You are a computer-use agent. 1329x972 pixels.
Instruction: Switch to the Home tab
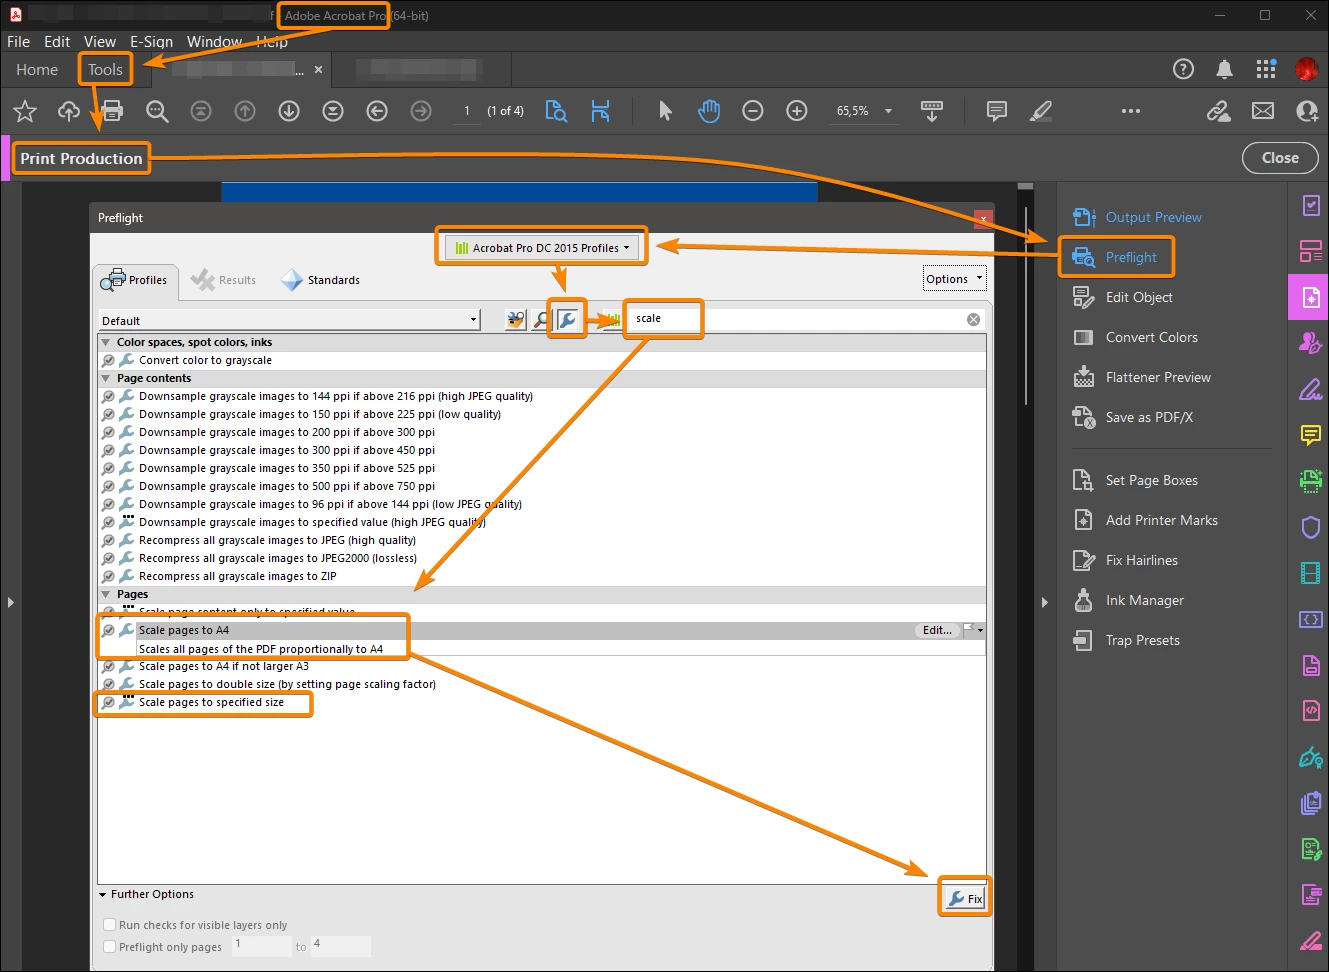click(x=37, y=69)
